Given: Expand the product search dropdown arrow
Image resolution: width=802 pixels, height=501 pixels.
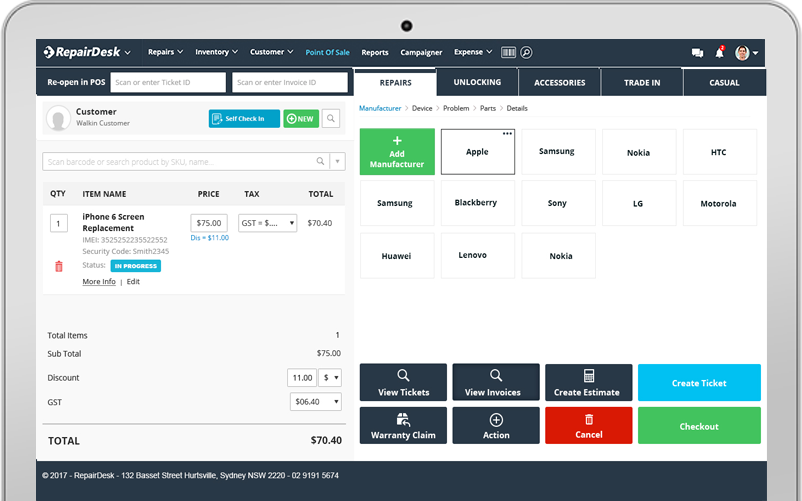Looking at the screenshot, I should 338,162.
